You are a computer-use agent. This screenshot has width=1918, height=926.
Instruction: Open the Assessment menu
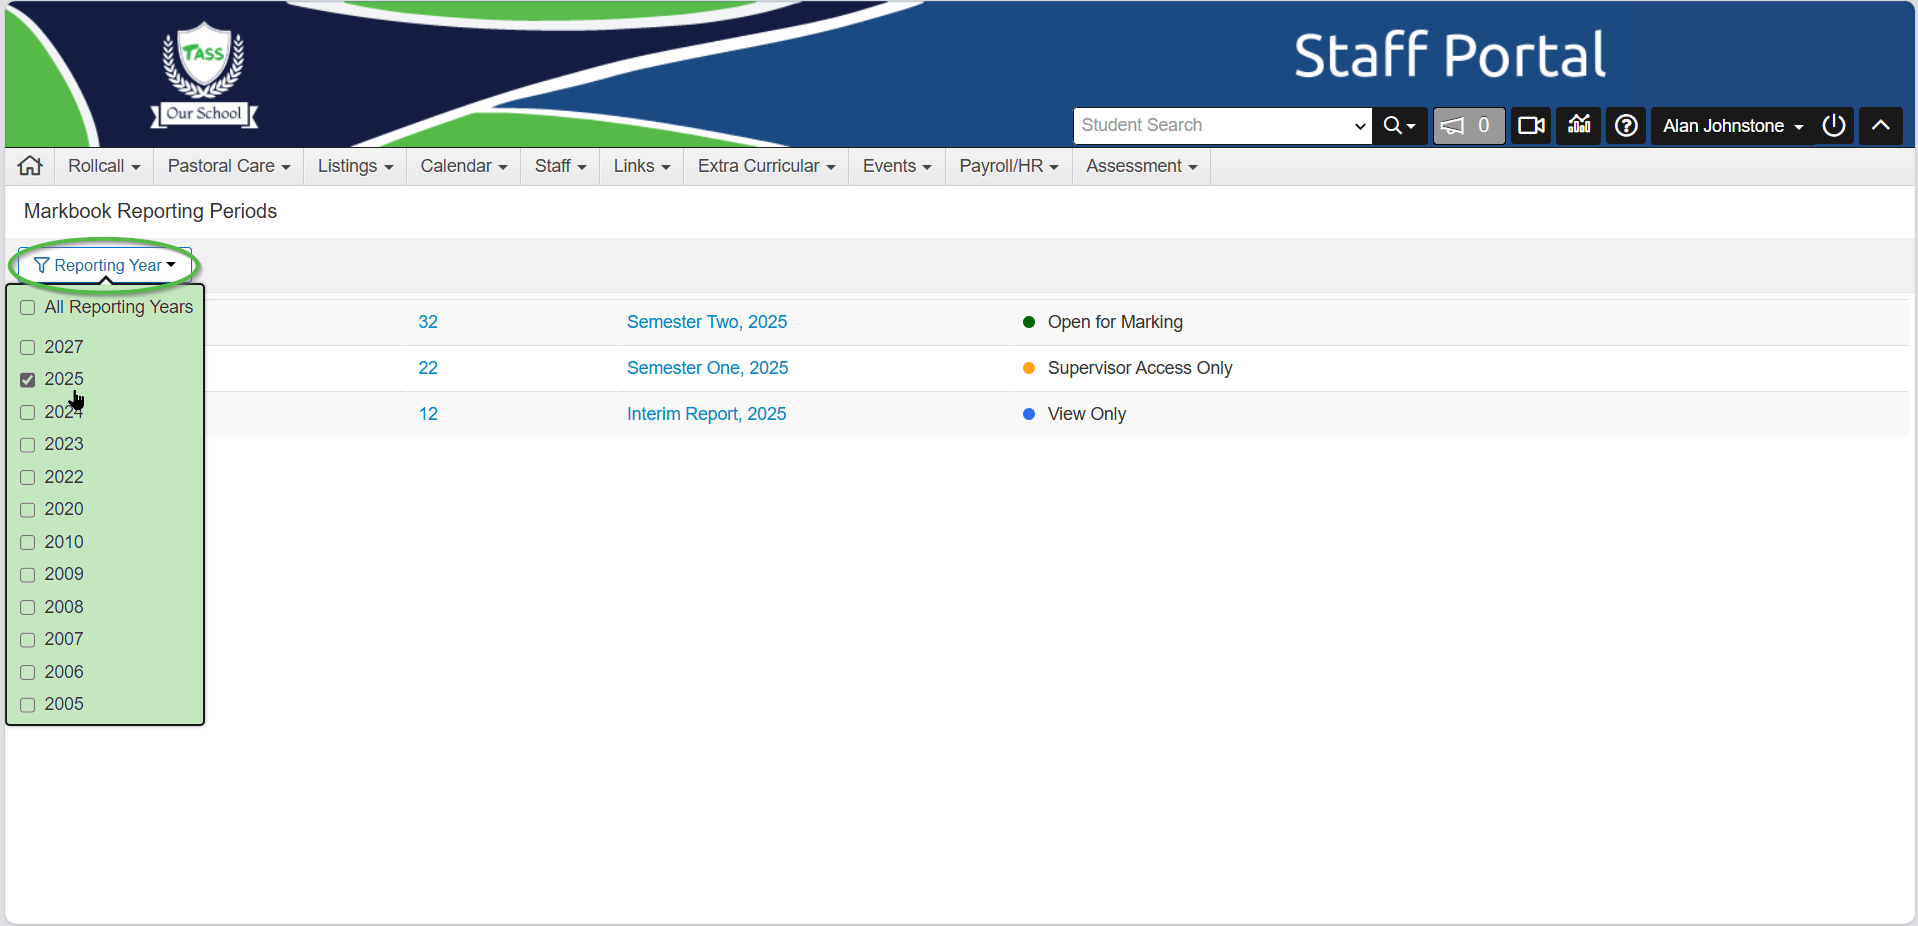[1140, 166]
